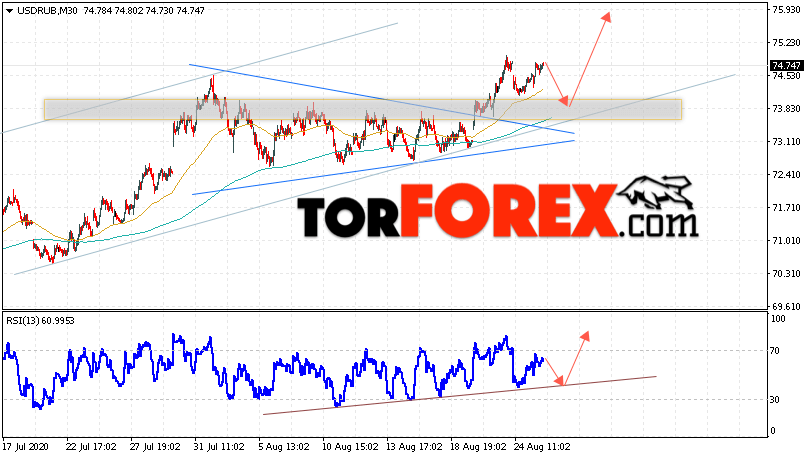Select the 71.710 price axis label
This screenshot has width=808, height=458.
(x=786, y=207)
